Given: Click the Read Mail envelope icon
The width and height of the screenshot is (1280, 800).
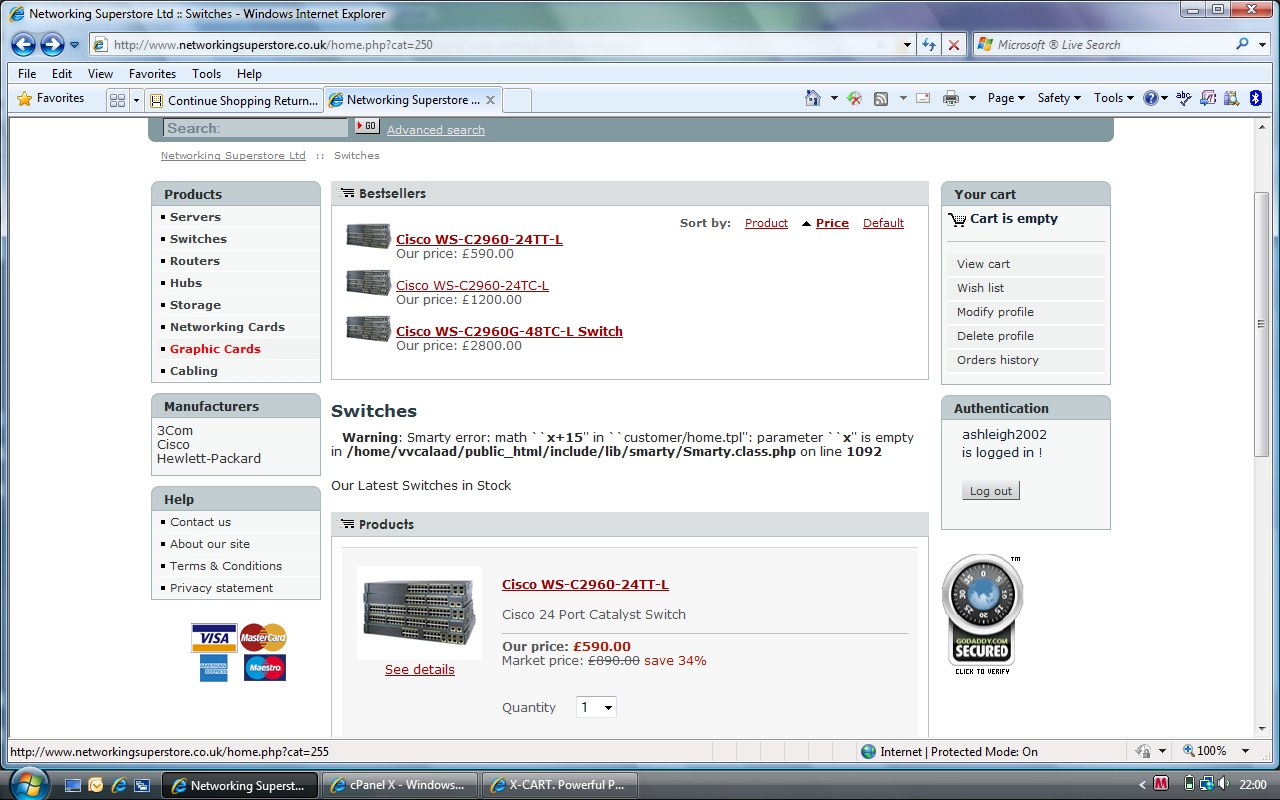Looking at the screenshot, I should pos(923,98).
